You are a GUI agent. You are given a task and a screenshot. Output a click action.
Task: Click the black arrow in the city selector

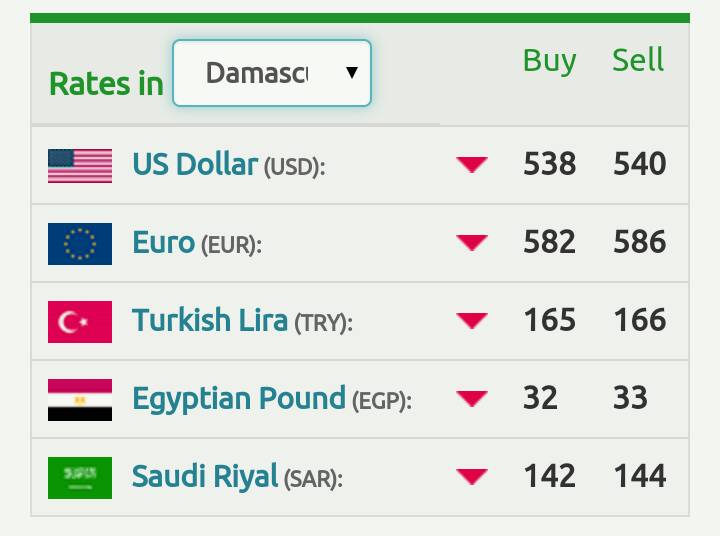[x=352, y=73]
